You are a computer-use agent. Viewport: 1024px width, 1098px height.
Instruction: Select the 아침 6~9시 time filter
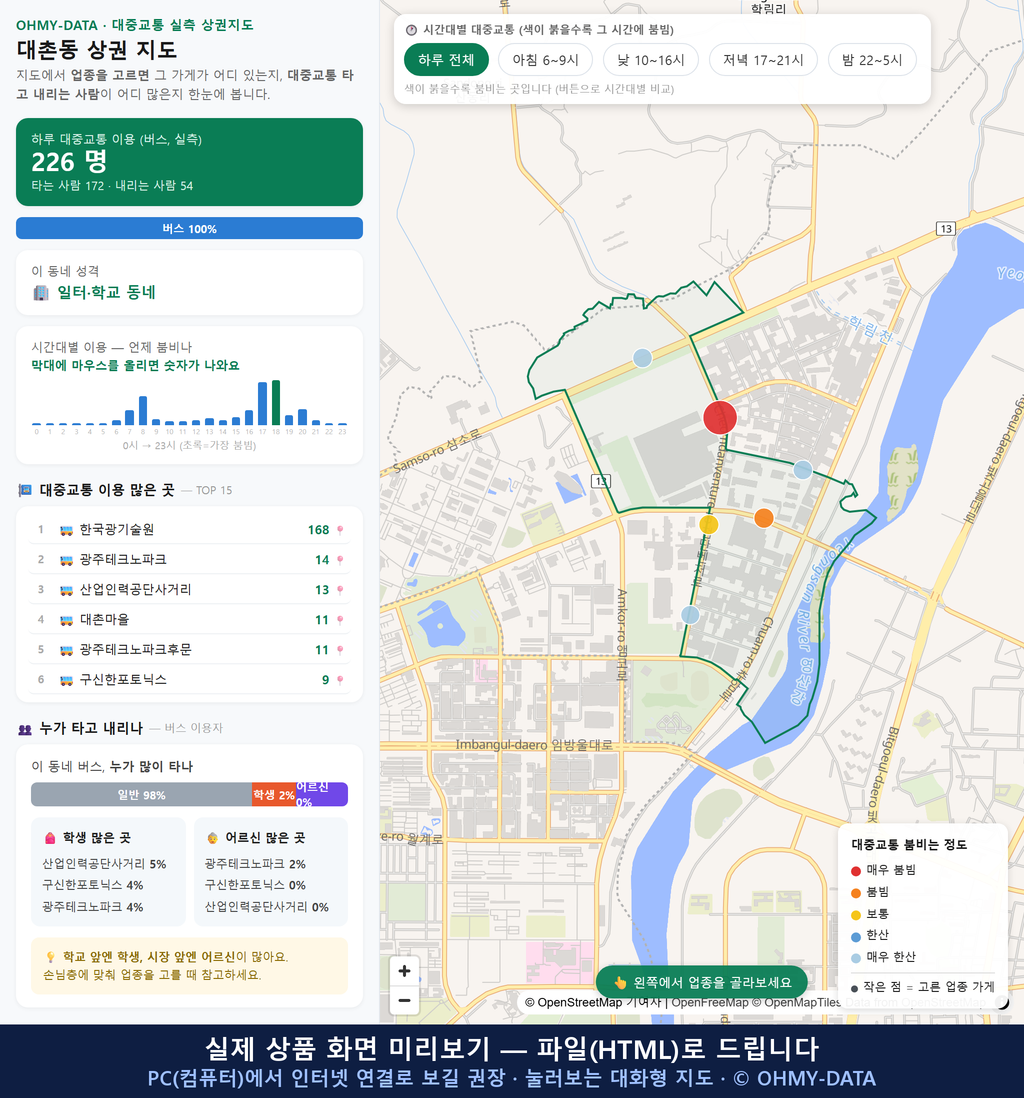[x=546, y=60]
